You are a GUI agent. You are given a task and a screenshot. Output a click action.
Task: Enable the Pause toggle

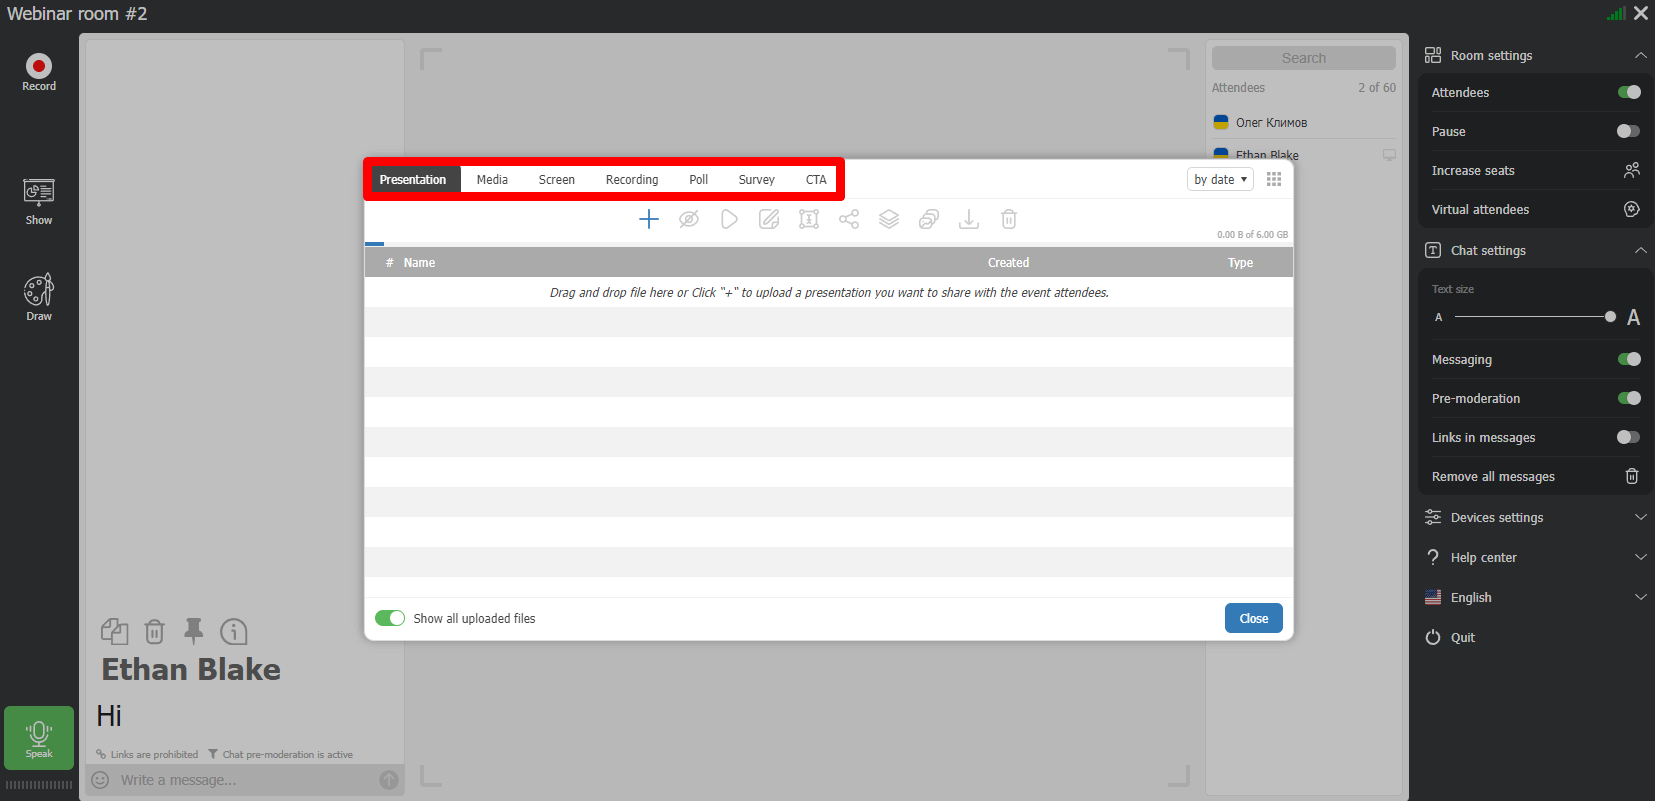pos(1628,131)
